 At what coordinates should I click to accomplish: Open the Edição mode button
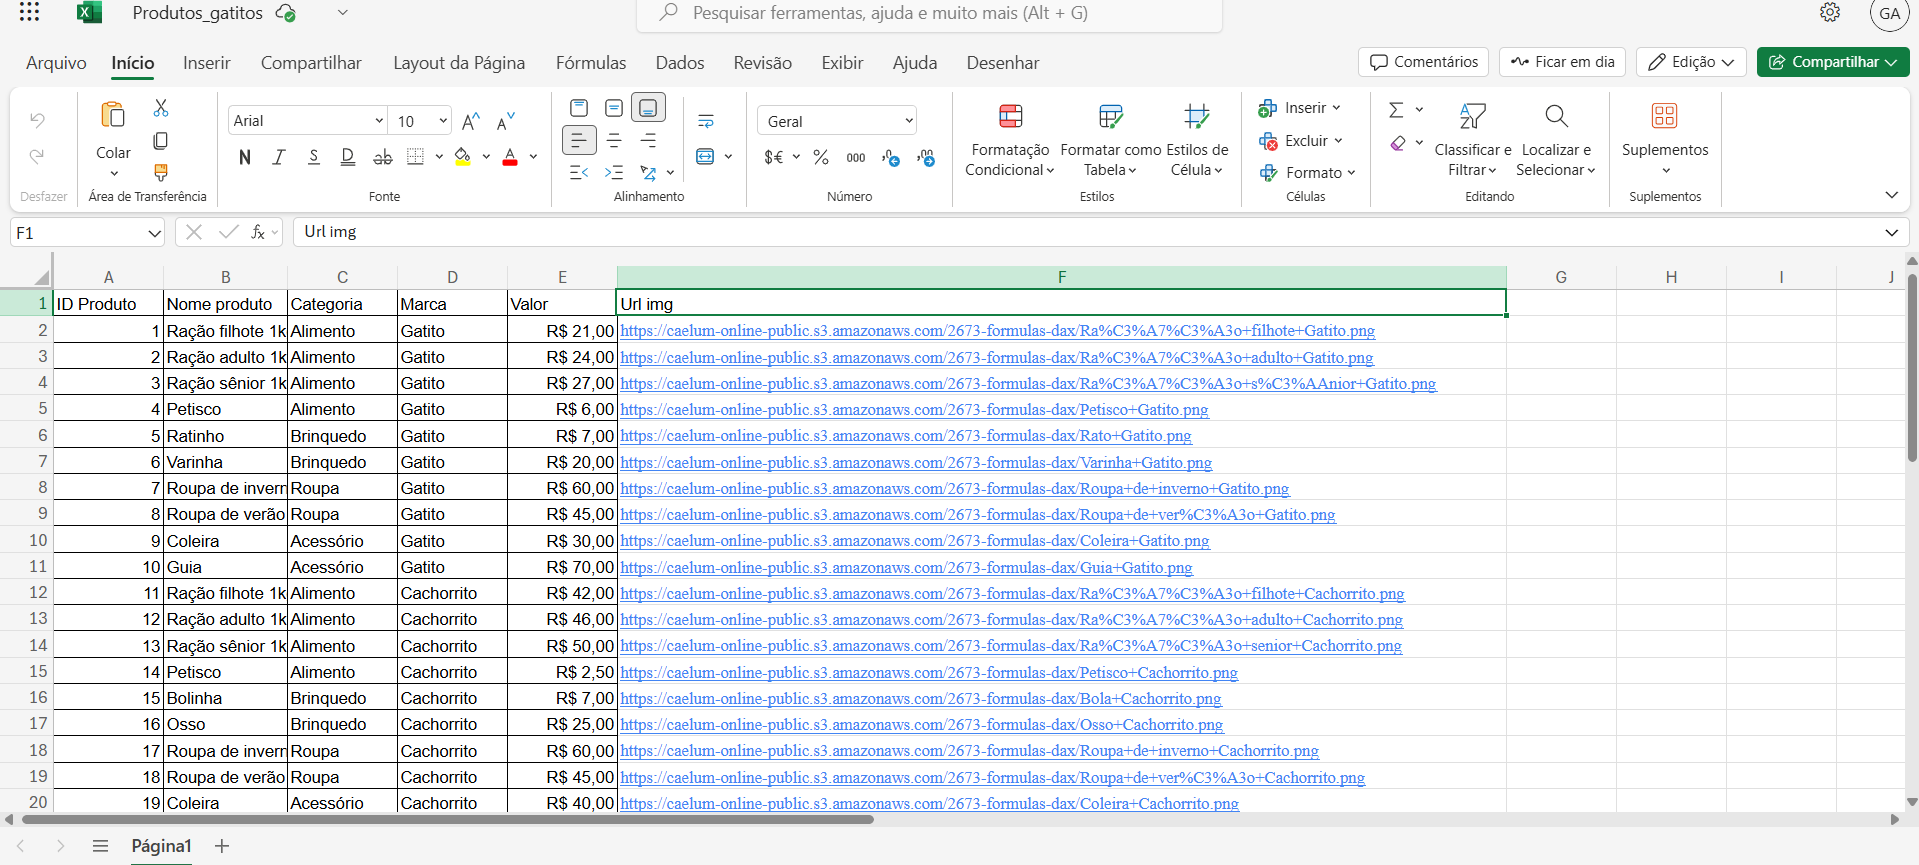(x=1691, y=62)
